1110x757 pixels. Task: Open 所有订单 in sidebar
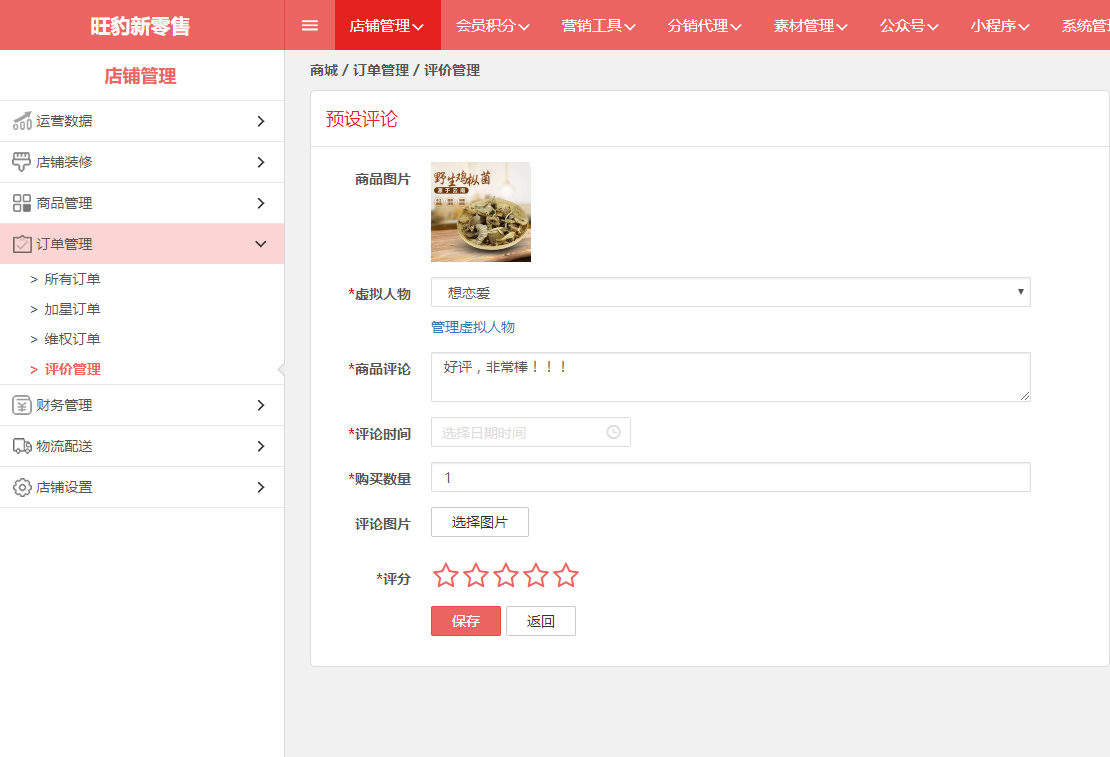click(72, 279)
